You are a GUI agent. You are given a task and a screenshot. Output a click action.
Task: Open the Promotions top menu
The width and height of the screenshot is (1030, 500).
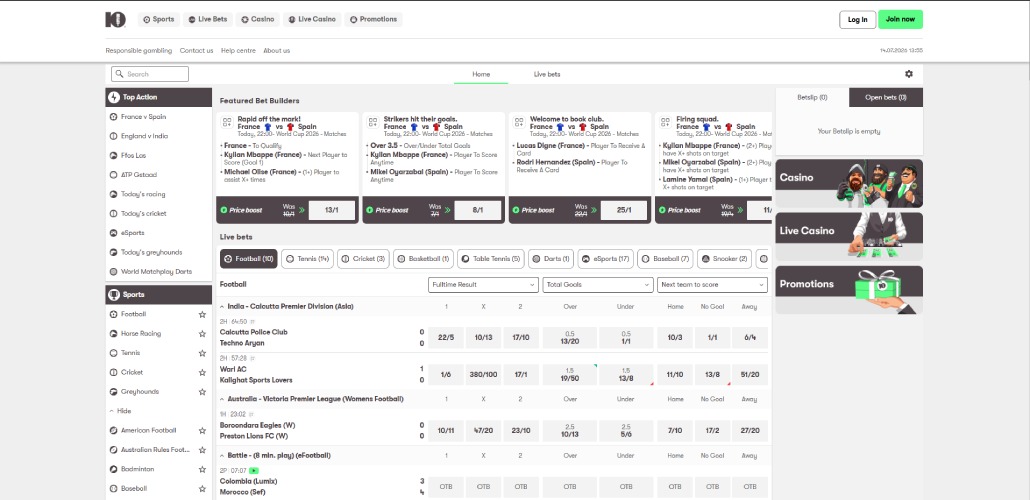(x=373, y=20)
